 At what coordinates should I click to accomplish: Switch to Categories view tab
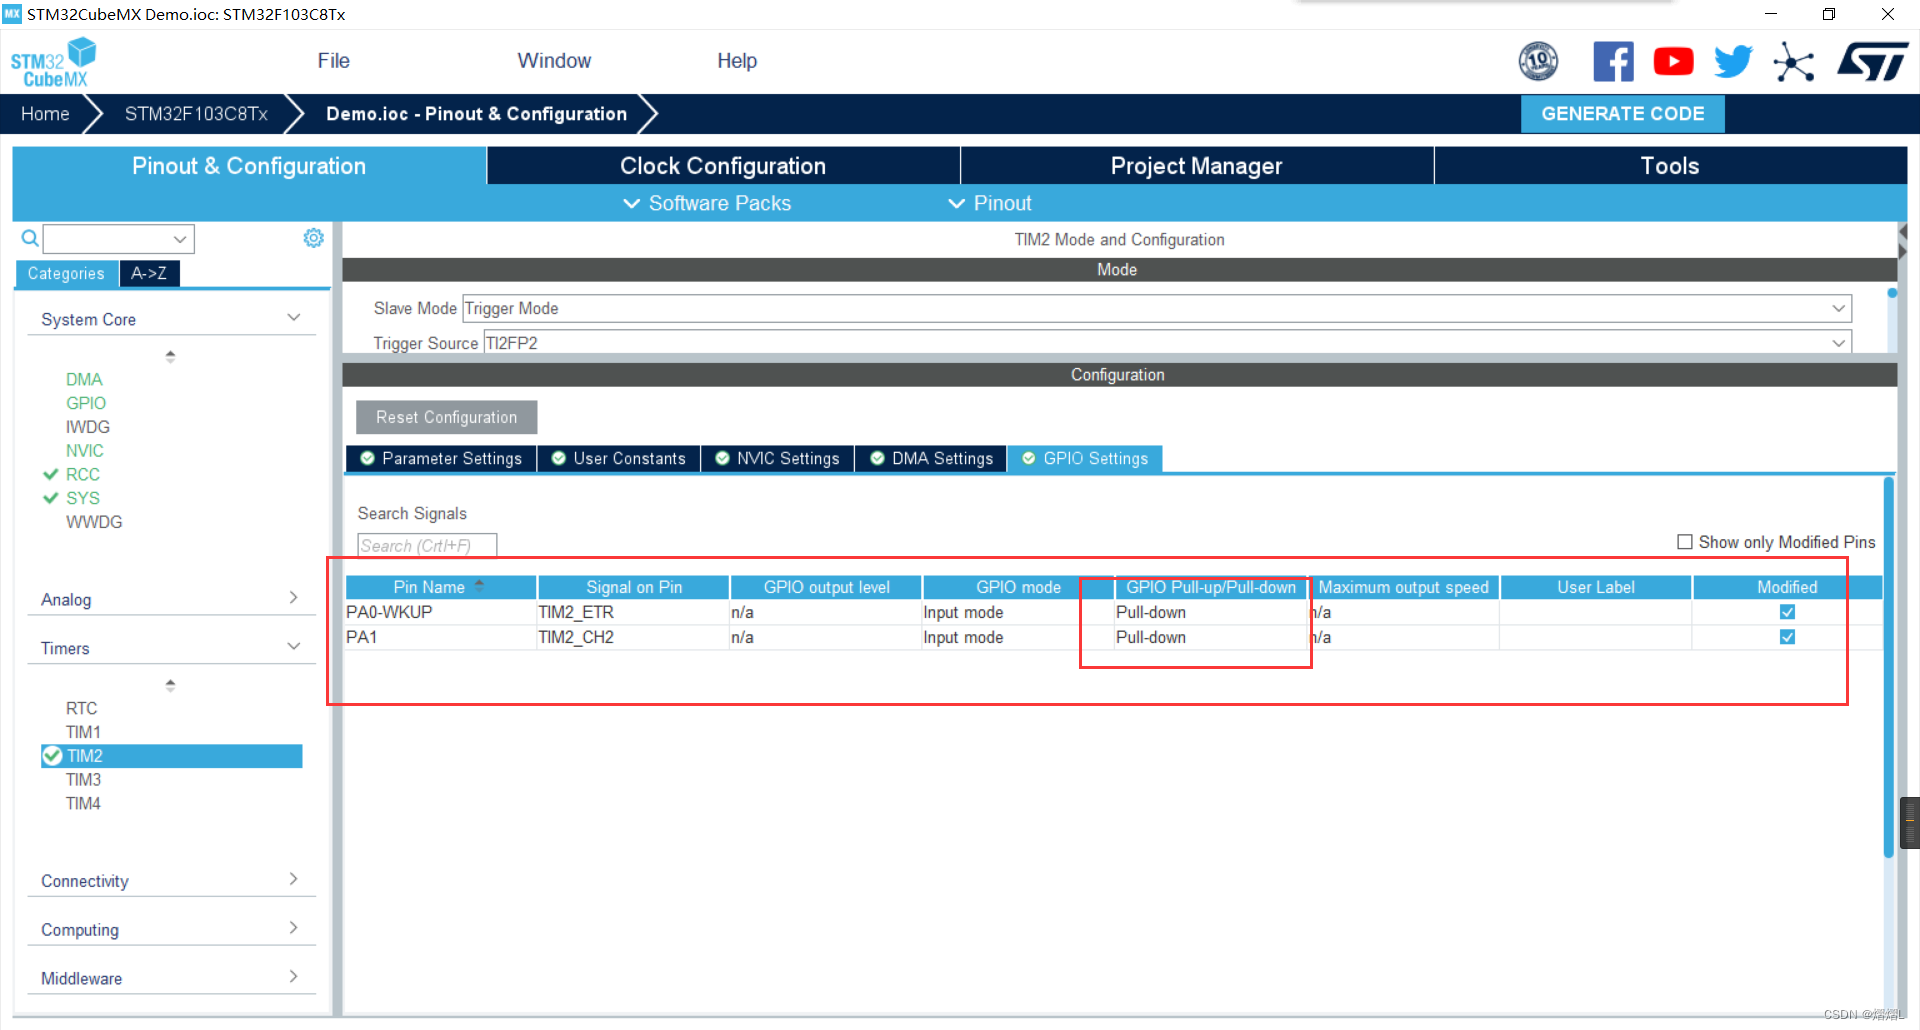click(x=66, y=273)
